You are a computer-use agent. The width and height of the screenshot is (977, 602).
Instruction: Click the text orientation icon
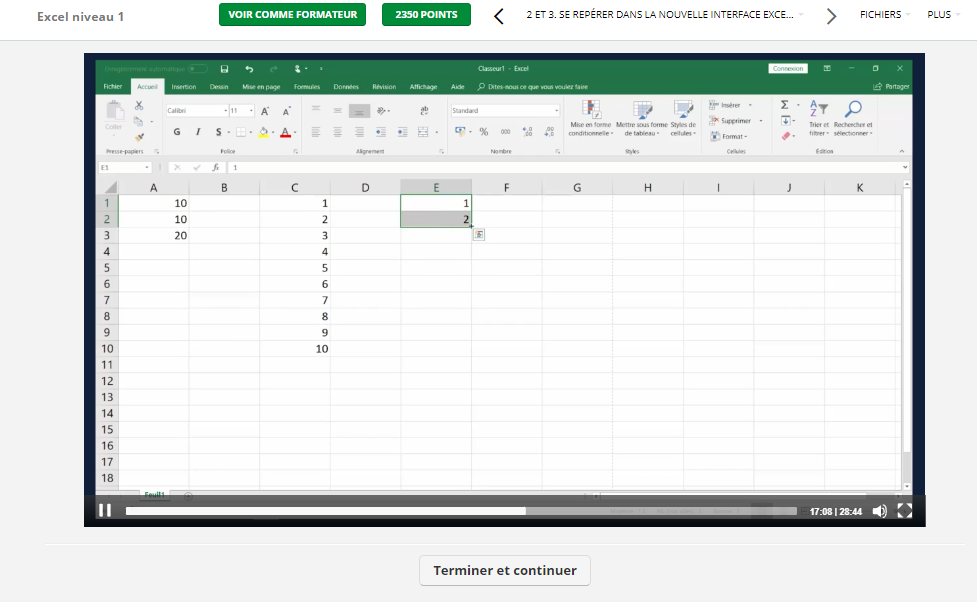(381, 110)
